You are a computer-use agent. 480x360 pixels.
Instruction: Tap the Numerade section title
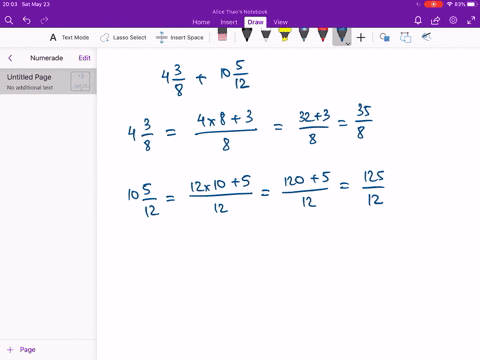[x=47, y=58]
